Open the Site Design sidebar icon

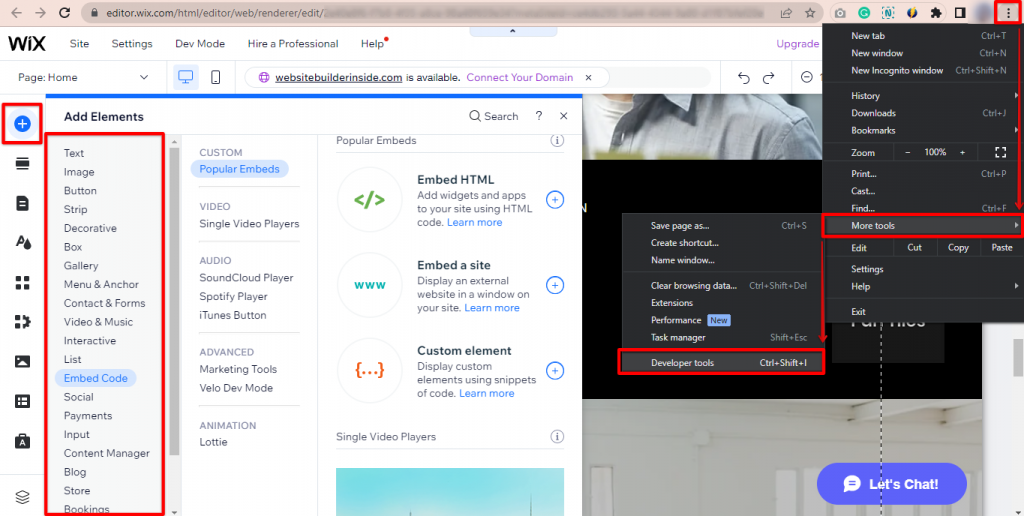22,242
